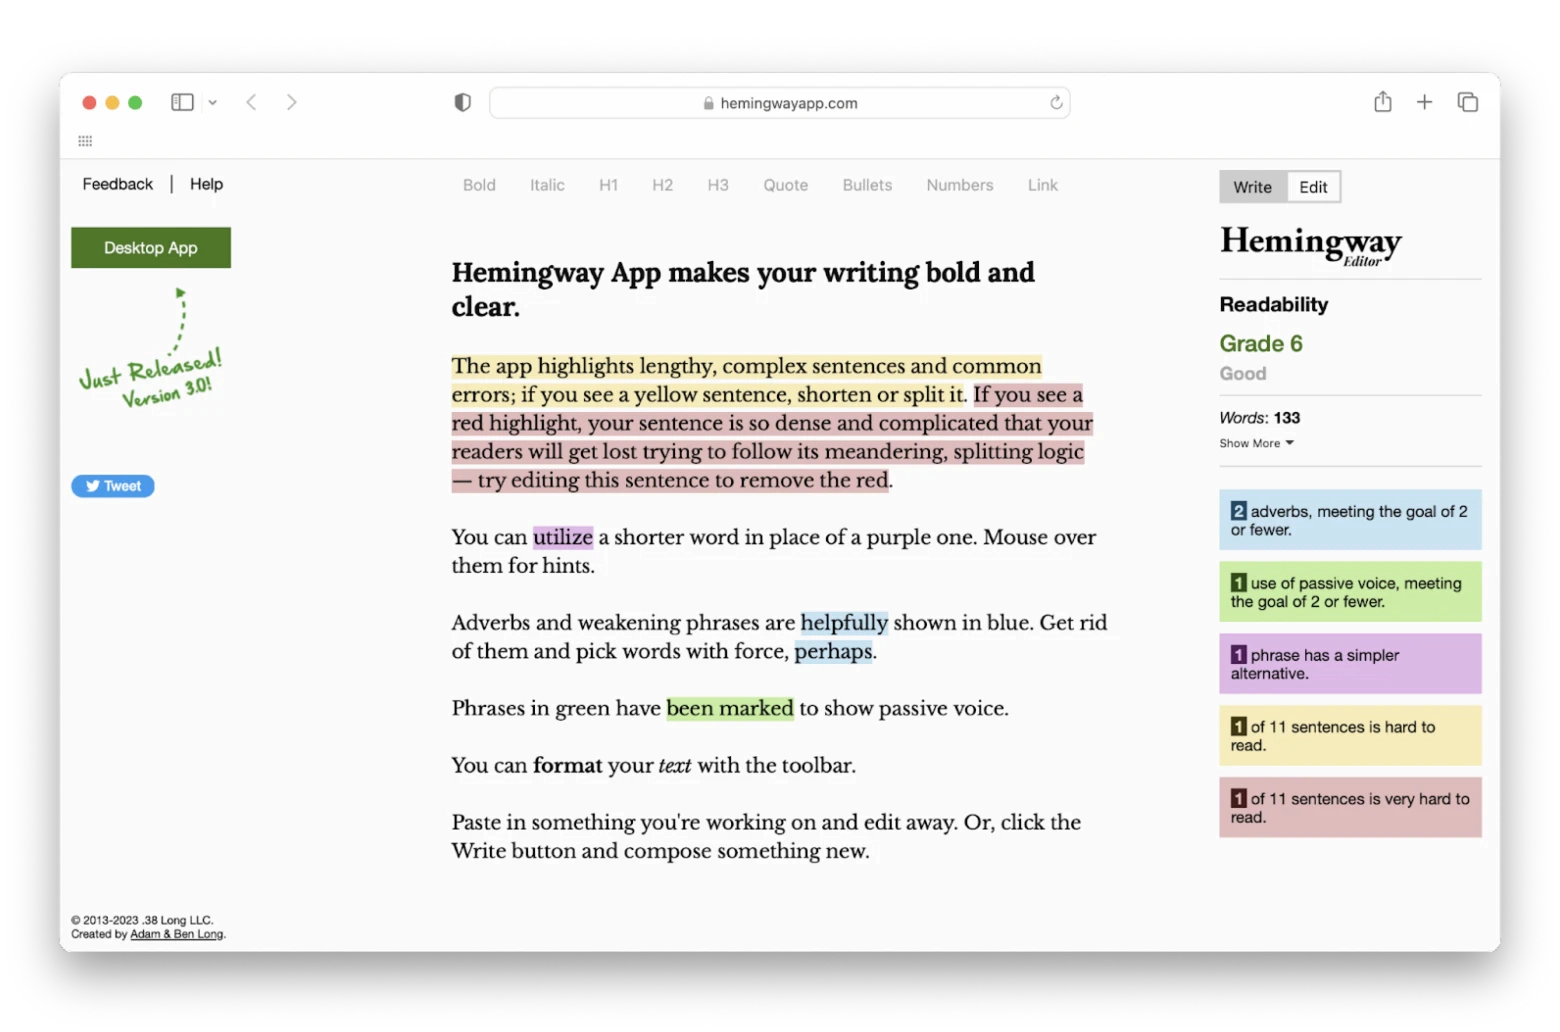
Task: Click the Grade 6 readability score
Action: click(x=1261, y=344)
